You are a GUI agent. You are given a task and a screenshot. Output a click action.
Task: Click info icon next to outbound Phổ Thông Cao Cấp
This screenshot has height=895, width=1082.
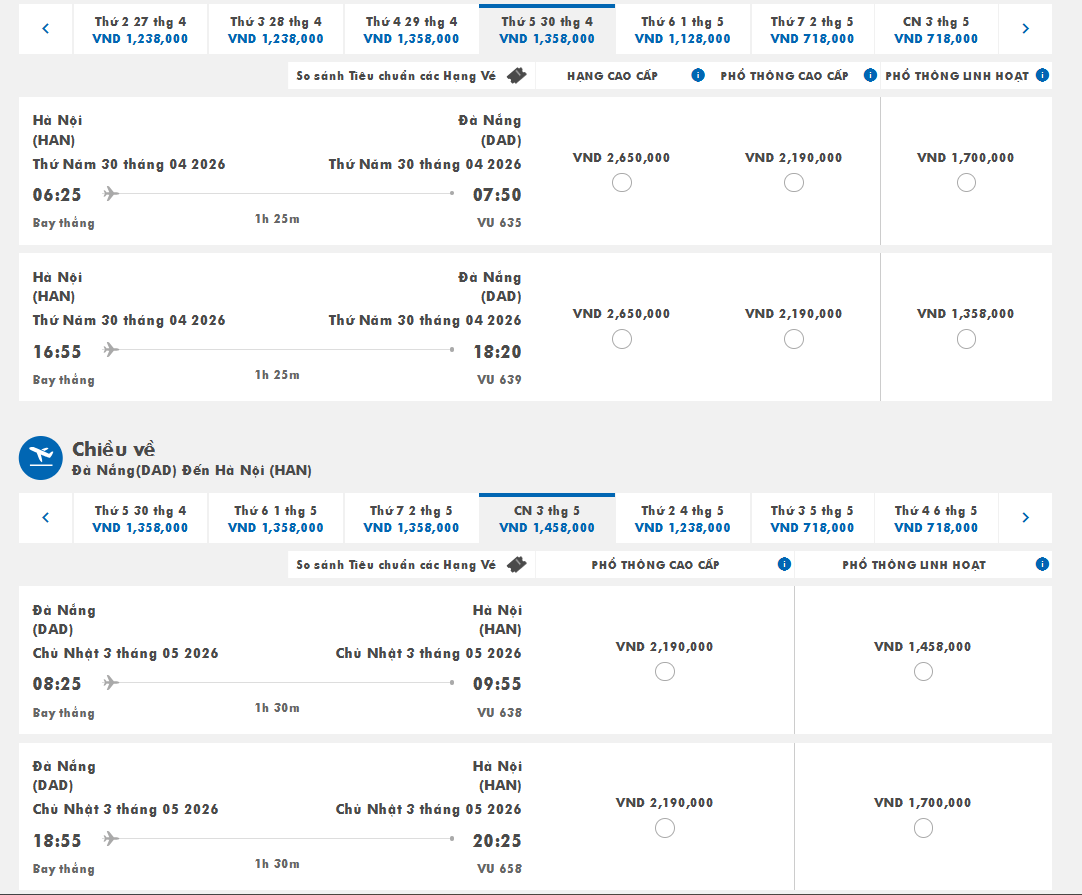pyautogui.click(x=870, y=76)
